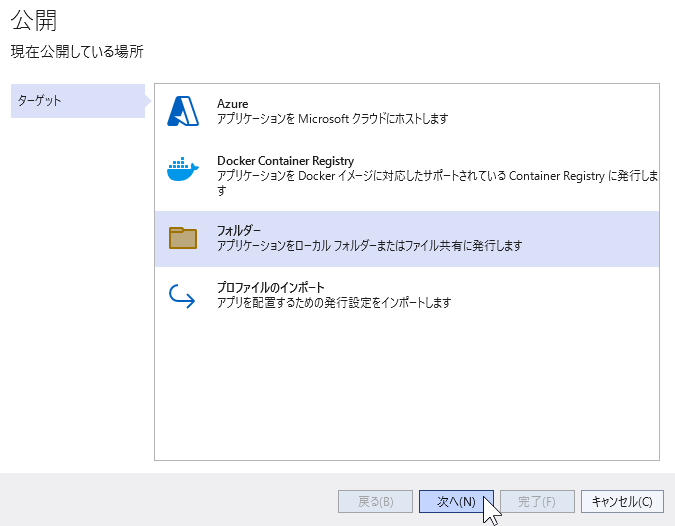Click the import profile arrow icon
Image resolution: width=675 pixels, height=526 pixels.
[182, 296]
